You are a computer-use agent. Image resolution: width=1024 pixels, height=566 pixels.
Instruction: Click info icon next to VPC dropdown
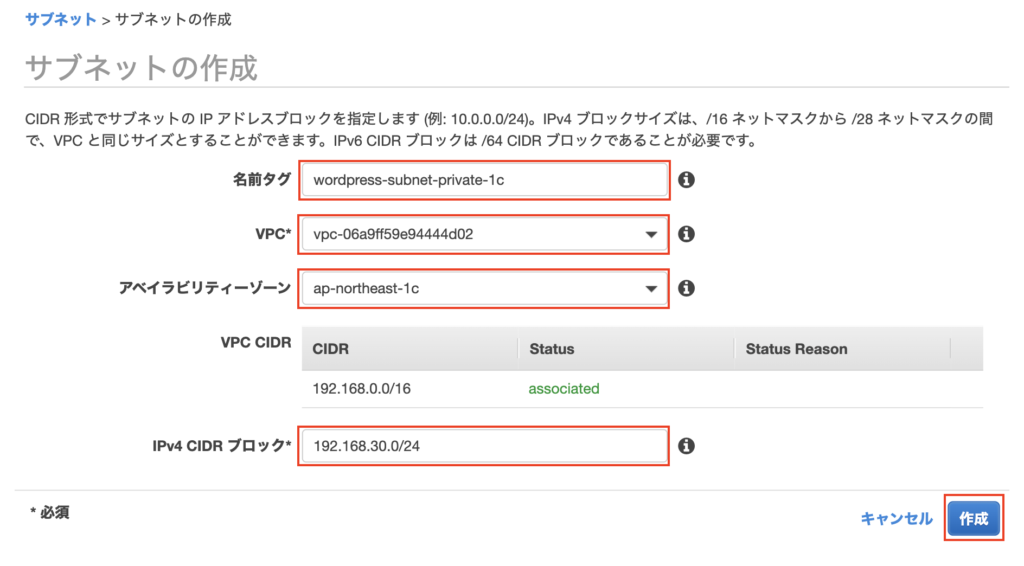(686, 234)
